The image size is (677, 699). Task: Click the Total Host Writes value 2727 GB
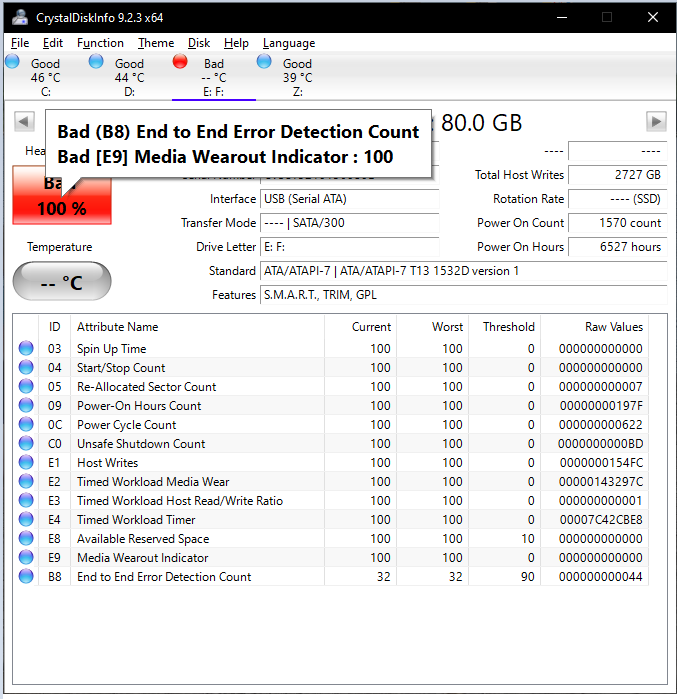pos(618,175)
